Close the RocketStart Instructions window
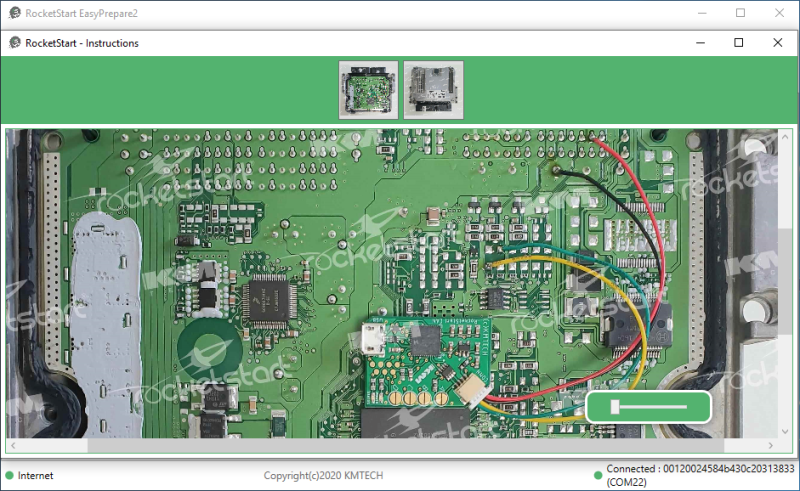Image resolution: width=800 pixels, height=491 pixels. (x=777, y=43)
